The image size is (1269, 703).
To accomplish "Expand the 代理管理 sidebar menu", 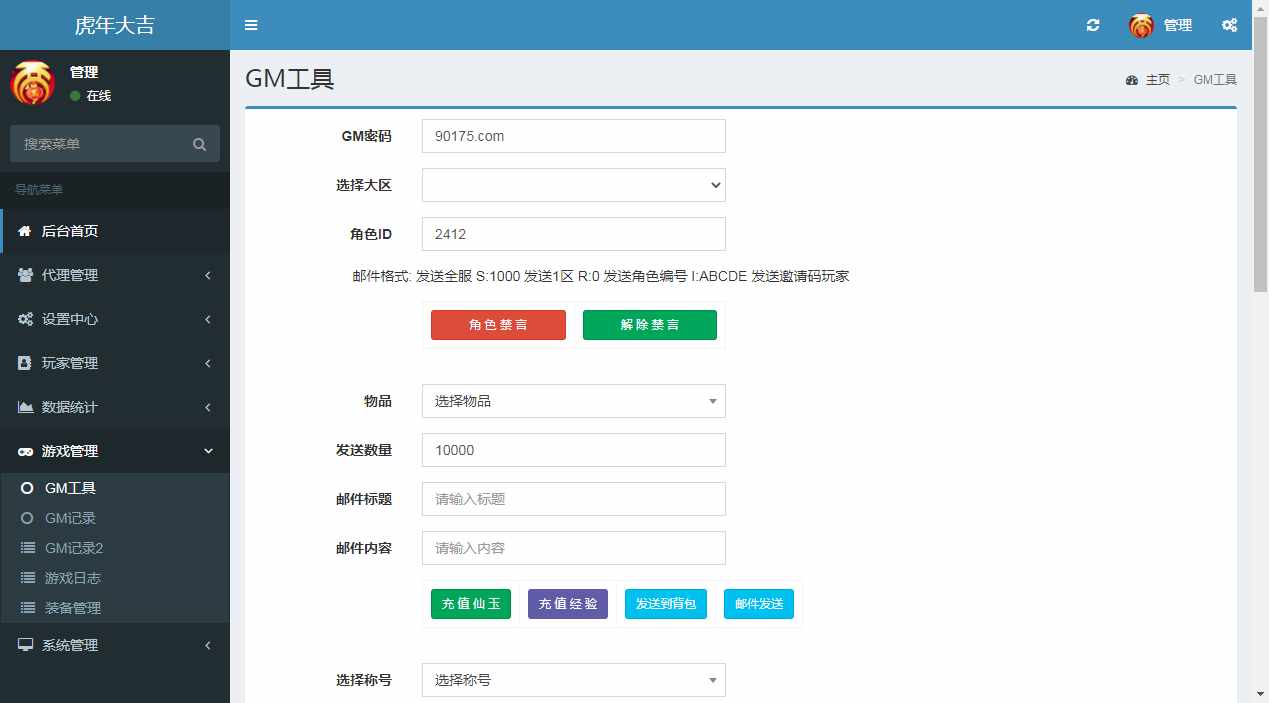I will click(115, 275).
